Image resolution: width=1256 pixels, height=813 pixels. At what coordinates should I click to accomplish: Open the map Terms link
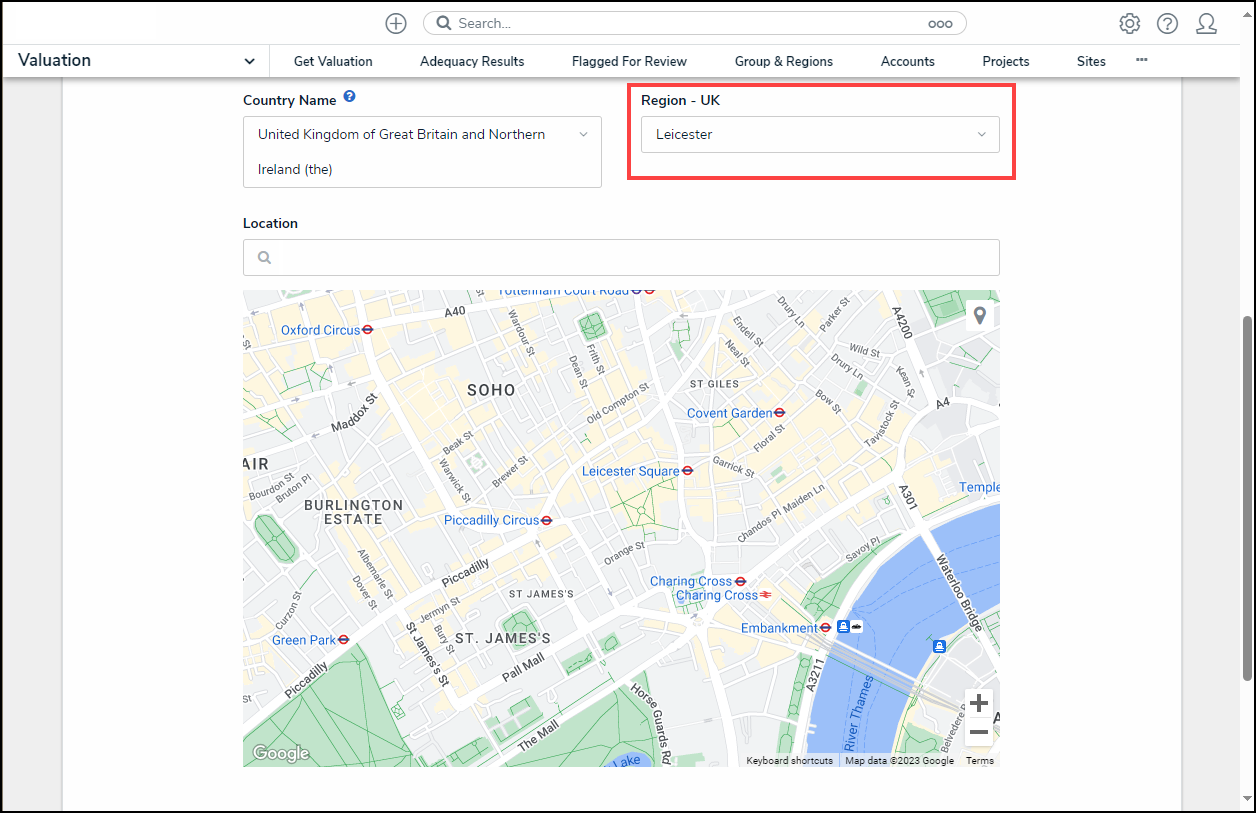[x=980, y=761]
